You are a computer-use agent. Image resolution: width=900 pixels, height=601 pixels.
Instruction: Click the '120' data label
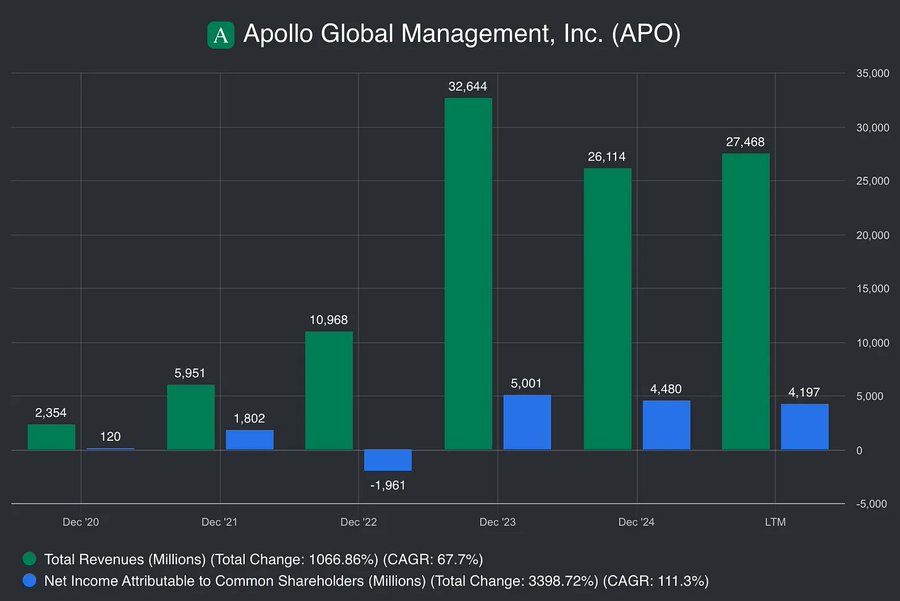click(x=110, y=437)
